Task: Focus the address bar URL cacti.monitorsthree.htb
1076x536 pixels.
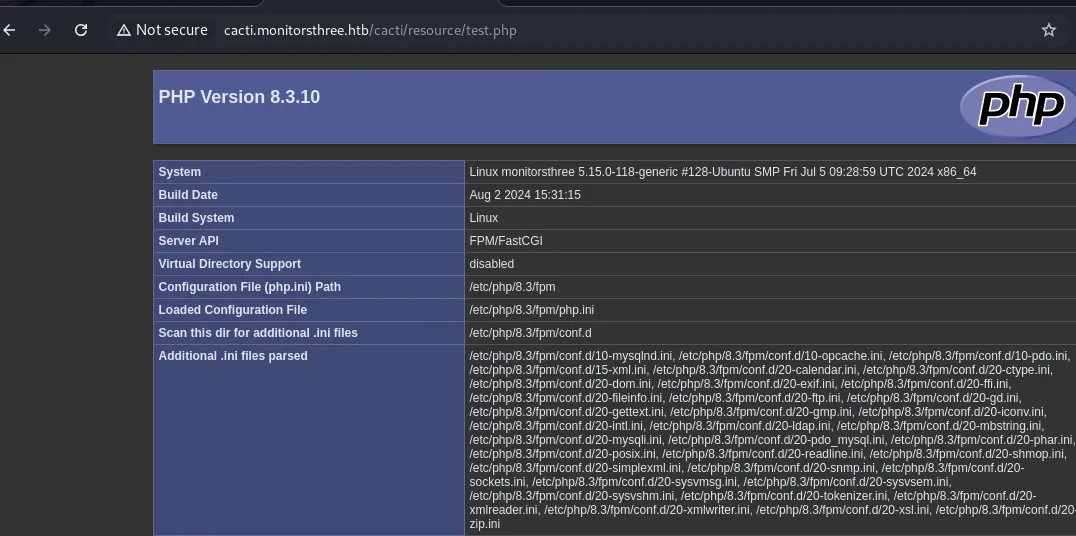Action: [370, 30]
